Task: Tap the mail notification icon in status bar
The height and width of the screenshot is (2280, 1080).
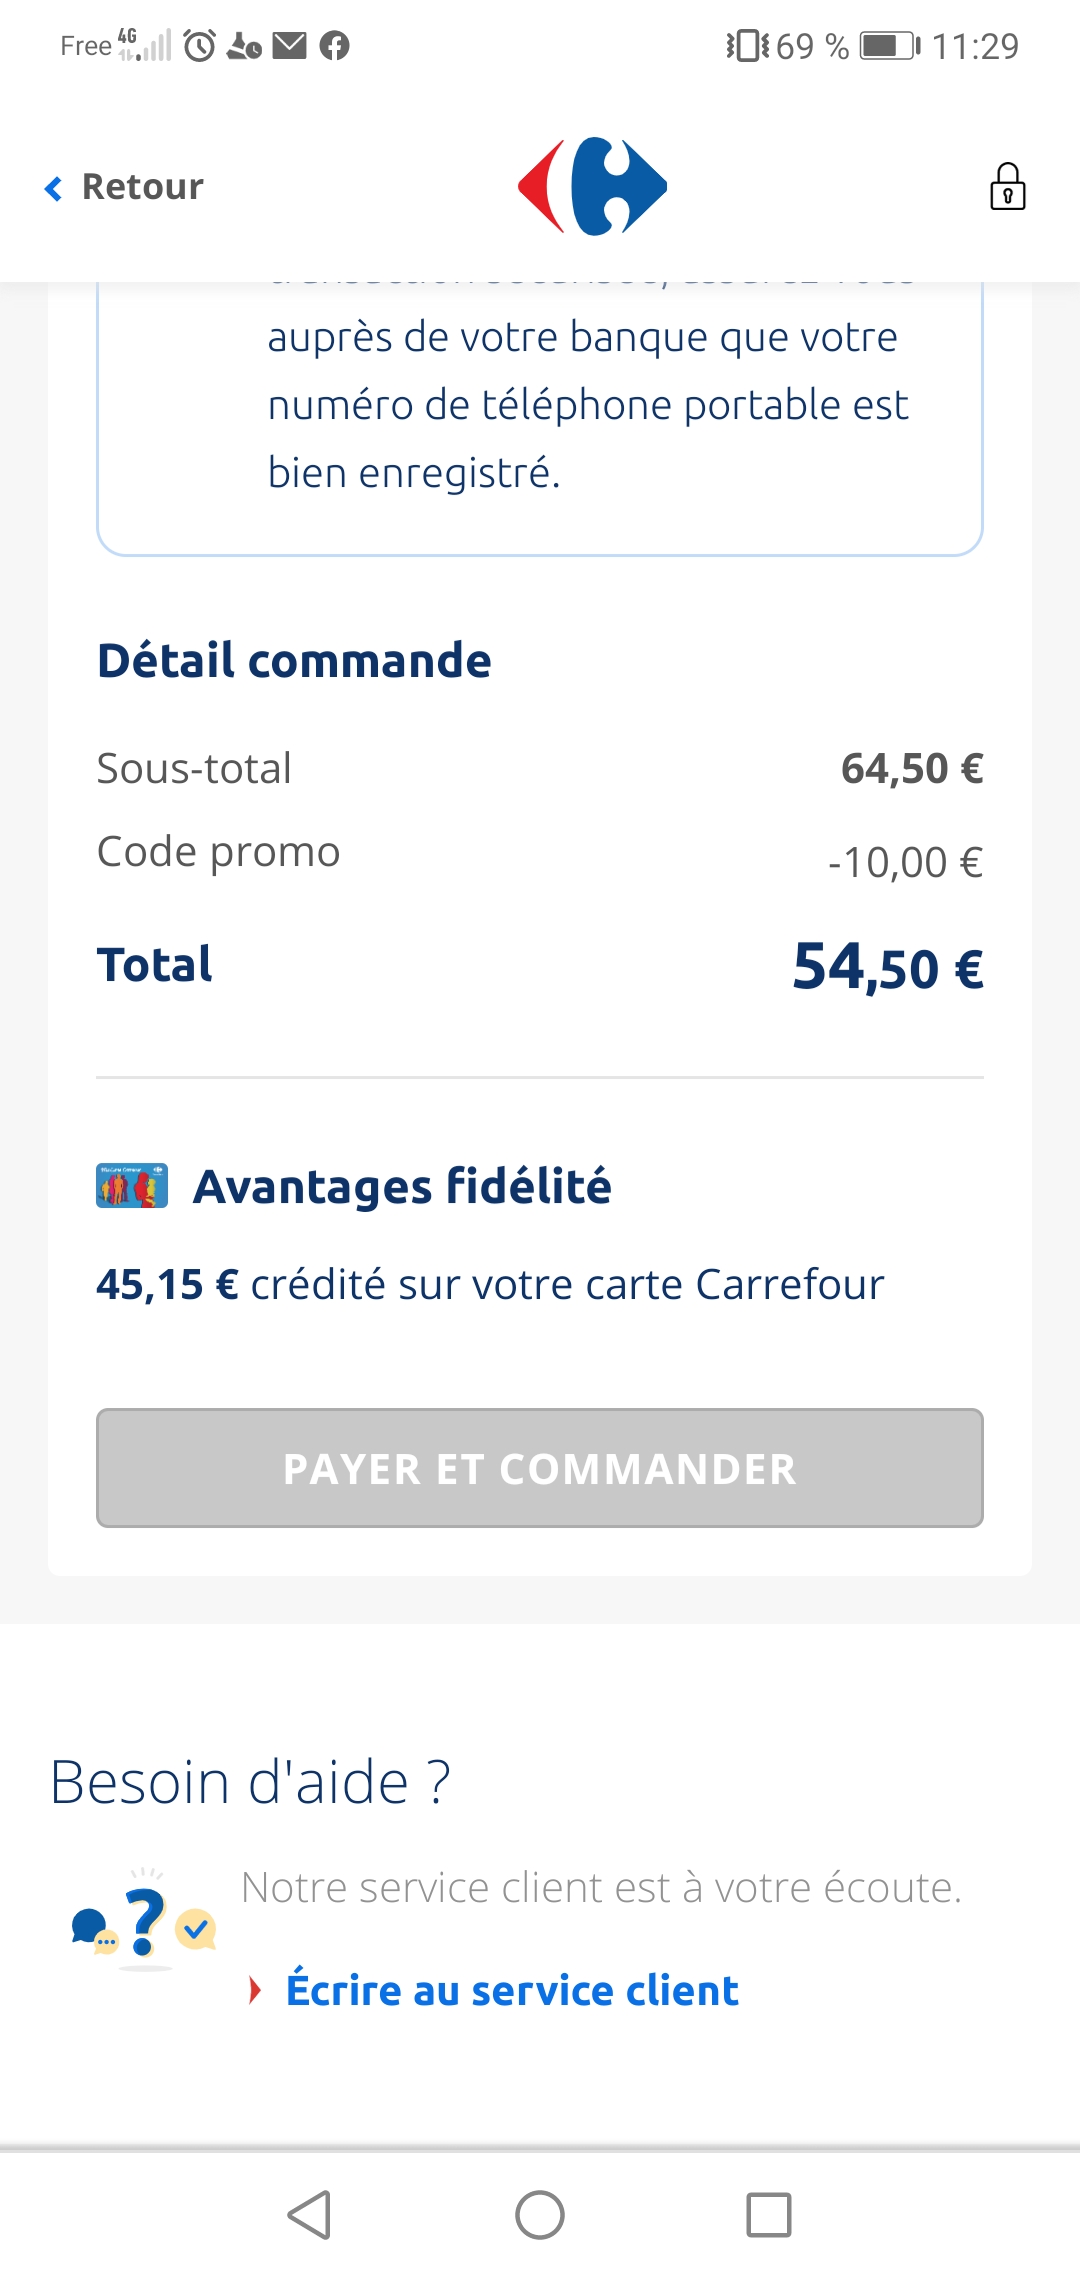Action: (290, 46)
